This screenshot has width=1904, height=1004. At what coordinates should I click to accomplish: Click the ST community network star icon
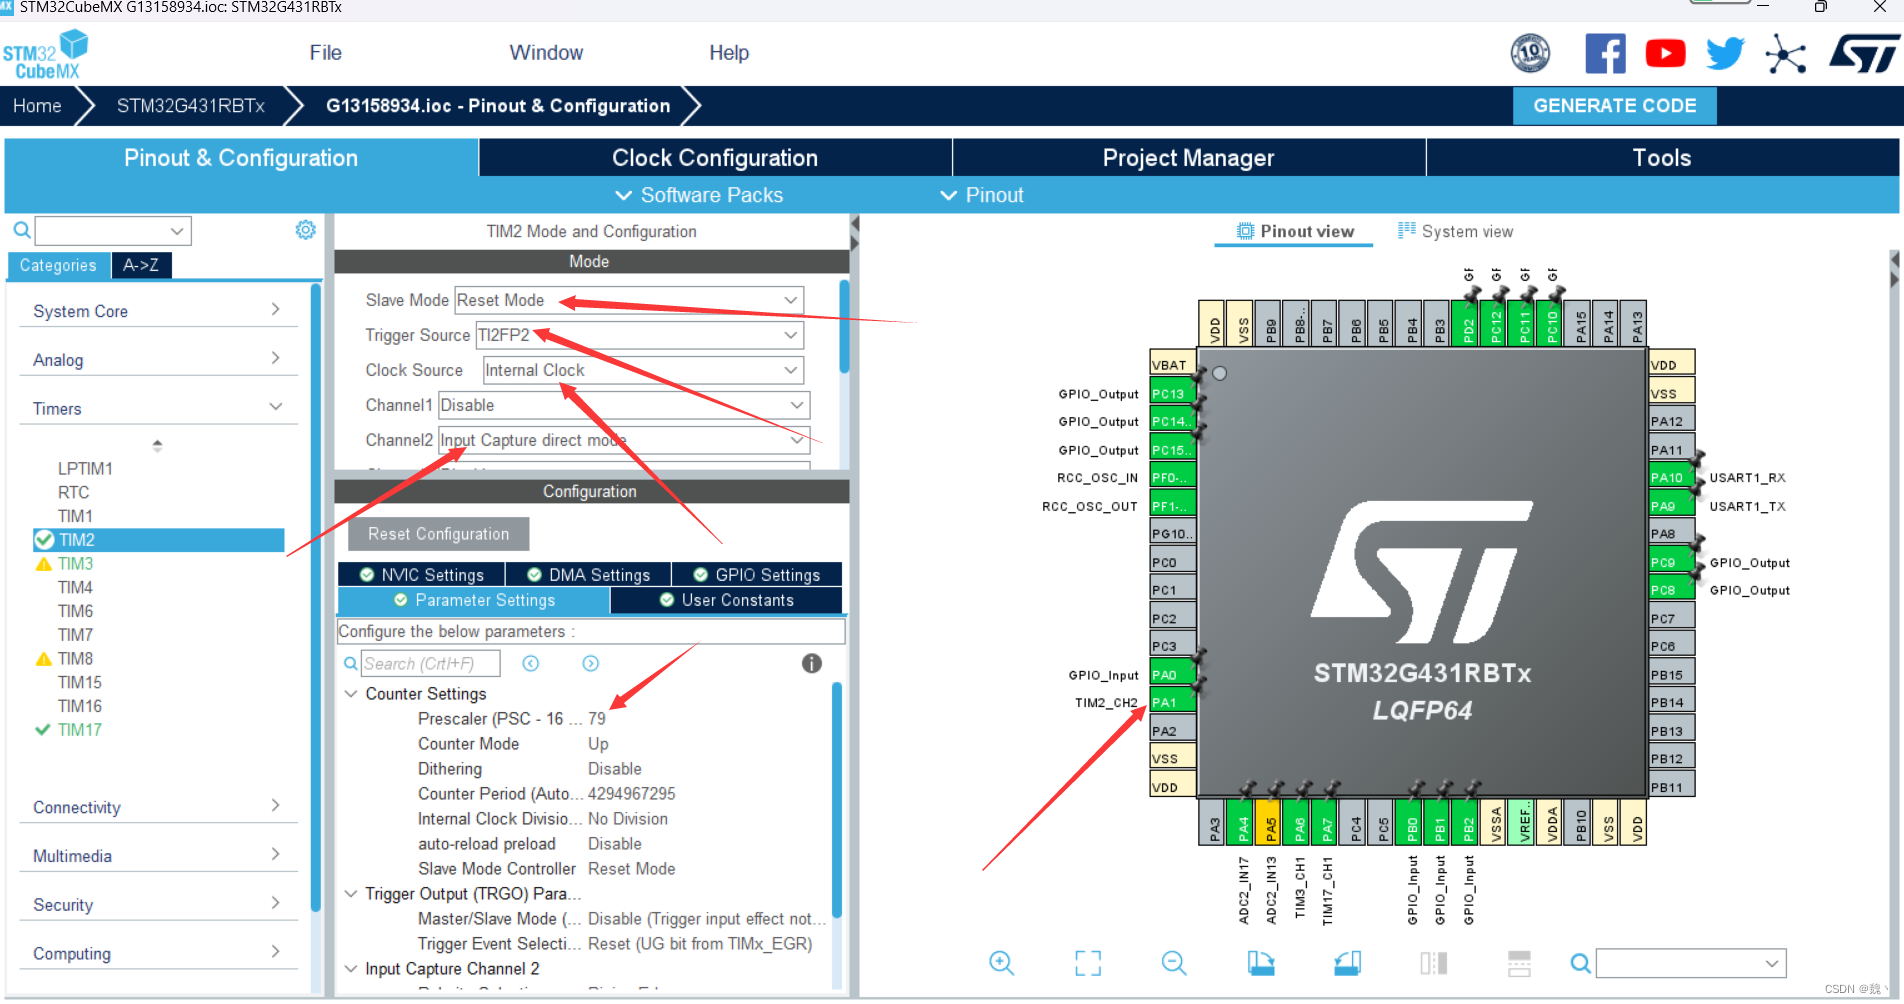point(1785,54)
